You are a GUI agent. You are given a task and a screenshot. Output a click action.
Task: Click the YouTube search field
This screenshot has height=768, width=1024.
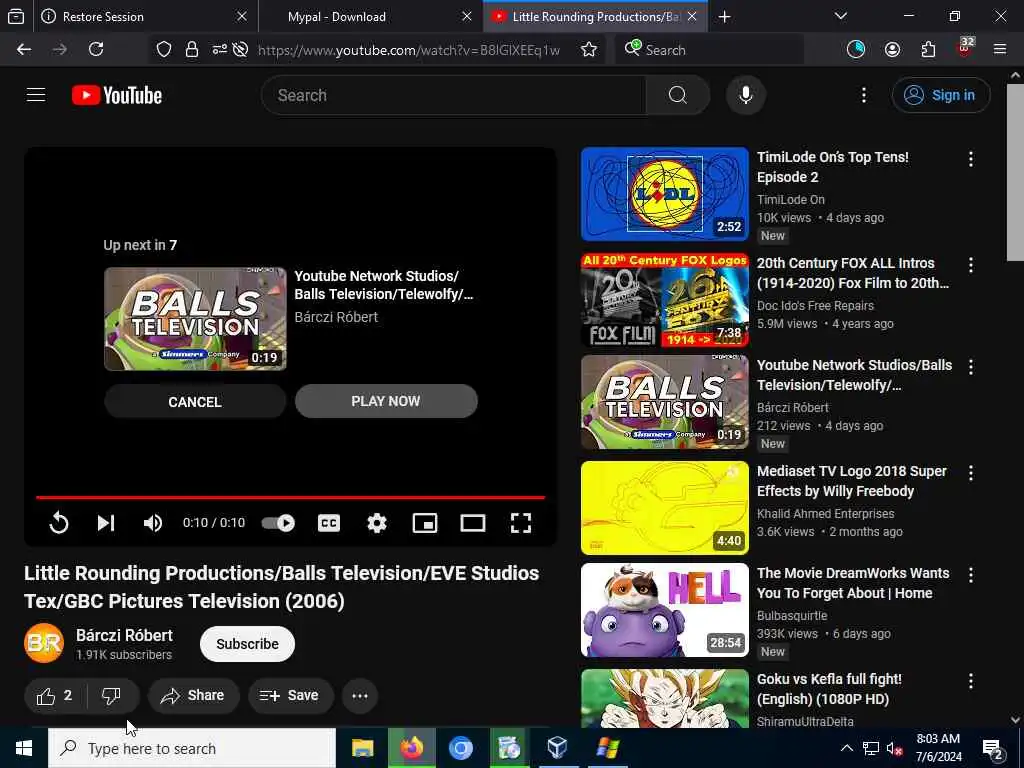click(454, 95)
